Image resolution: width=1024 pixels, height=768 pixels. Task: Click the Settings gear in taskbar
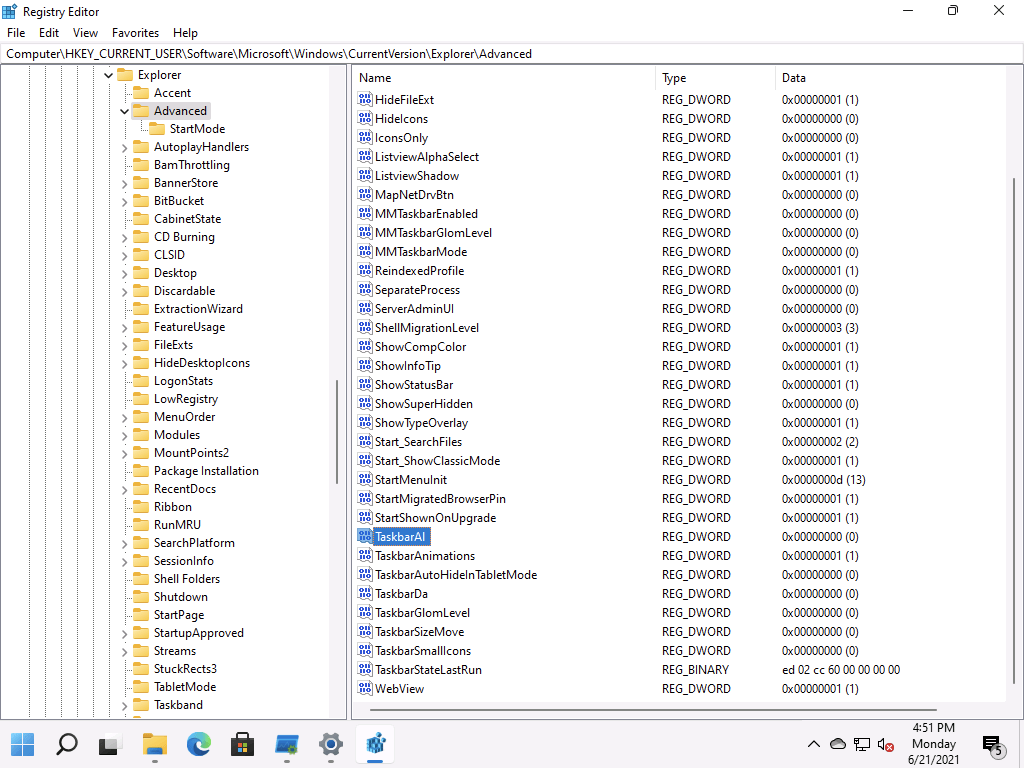tap(330, 745)
